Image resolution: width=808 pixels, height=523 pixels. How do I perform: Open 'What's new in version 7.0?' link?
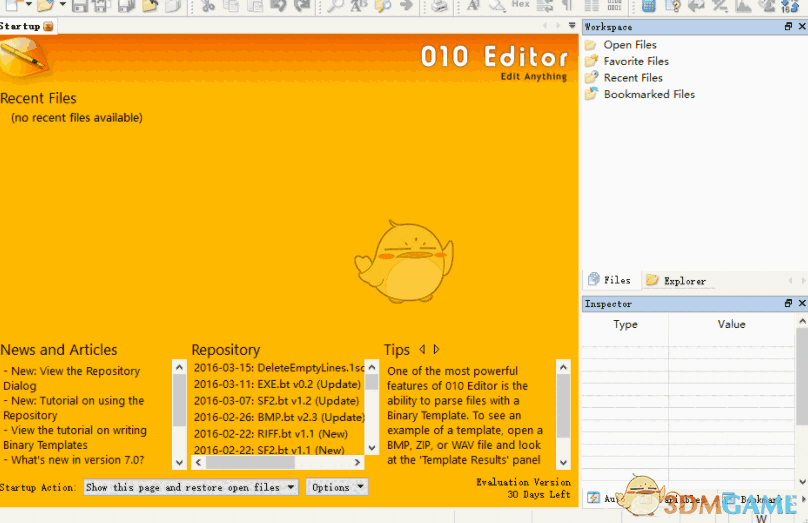(74, 460)
